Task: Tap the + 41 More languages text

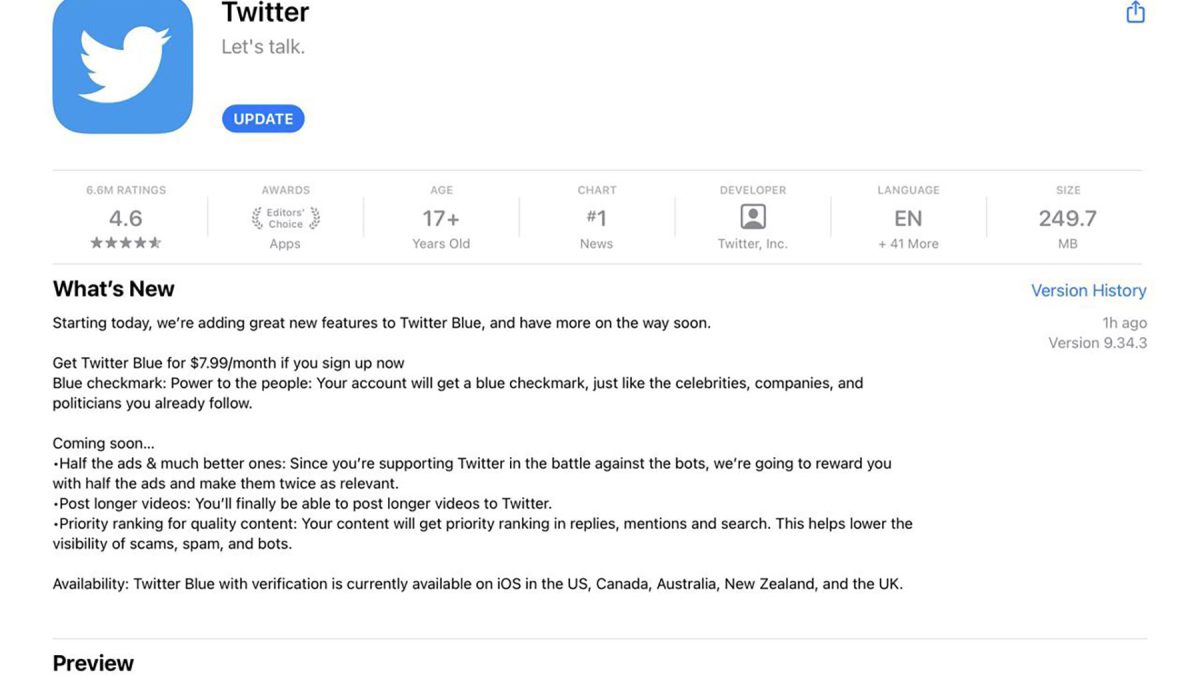Action: pyautogui.click(x=908, y=243)
